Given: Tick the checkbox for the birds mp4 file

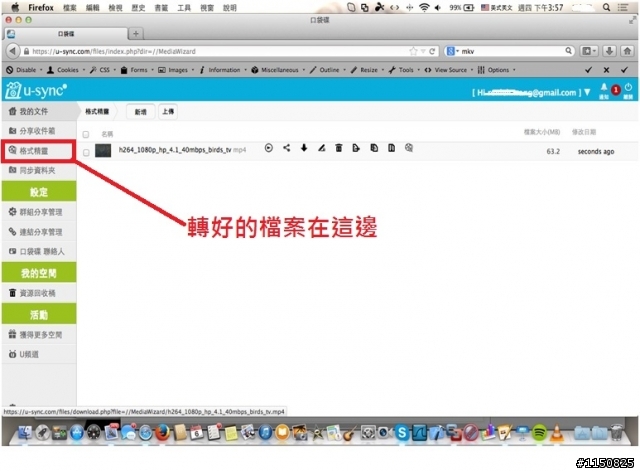Looking at the screenshot, I should (x=86, y=153).
